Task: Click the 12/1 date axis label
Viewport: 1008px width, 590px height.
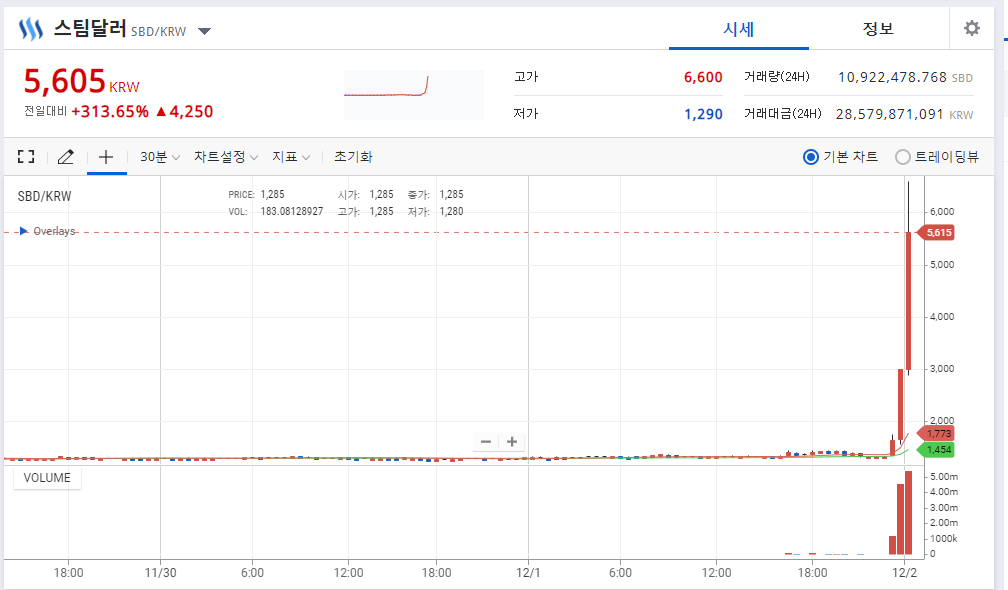Action: 528,573
